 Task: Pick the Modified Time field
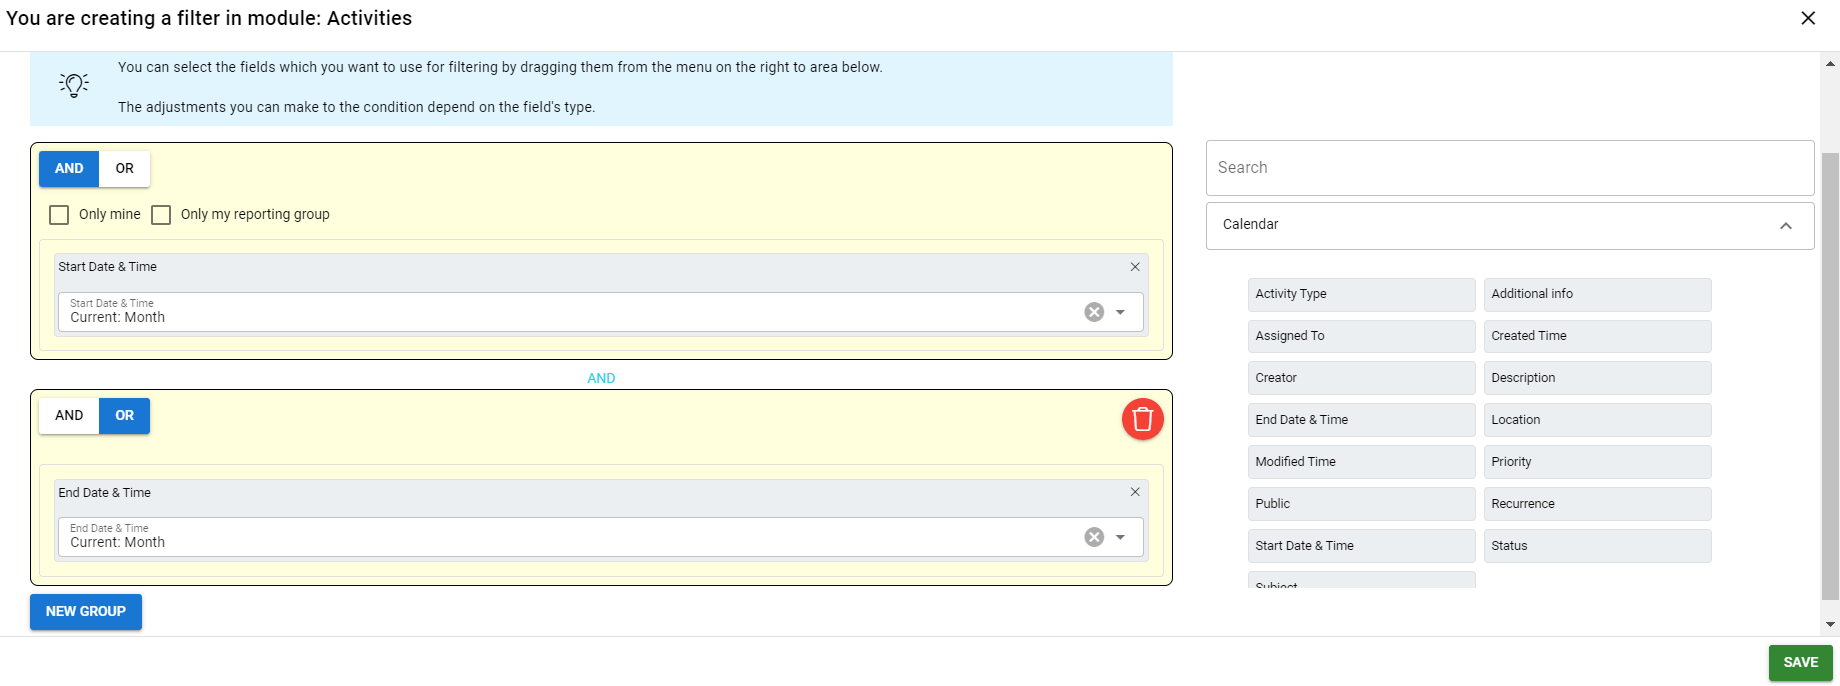(x=1361, y=462)
